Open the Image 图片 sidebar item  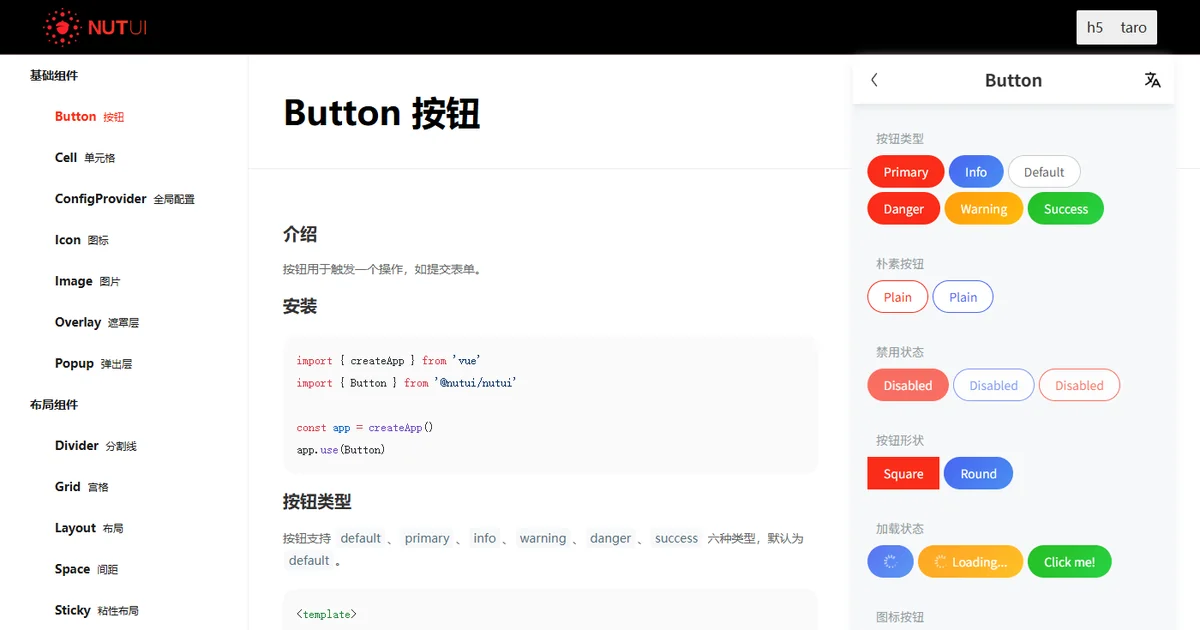tap(88, 281)
